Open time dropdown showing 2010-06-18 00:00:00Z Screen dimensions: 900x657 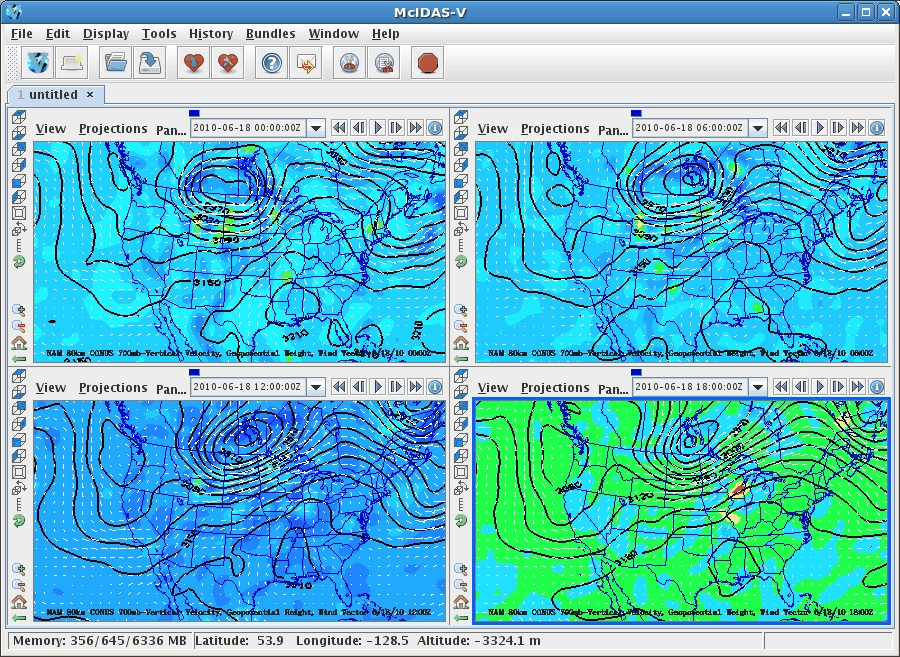click(x=316, y=128)
